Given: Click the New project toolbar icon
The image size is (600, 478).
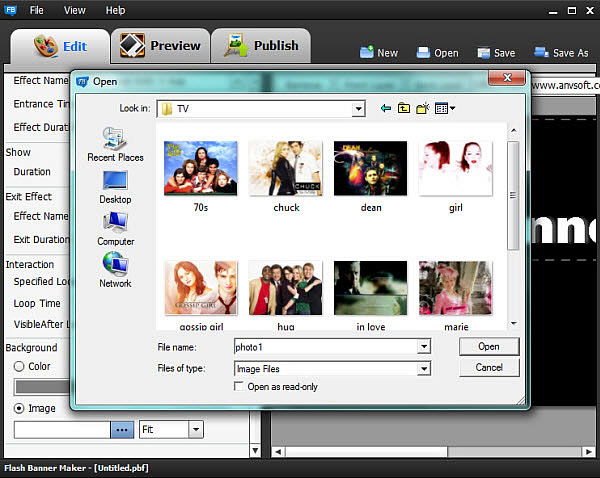Looking at the screenshot, I should [x=366, y=52].
